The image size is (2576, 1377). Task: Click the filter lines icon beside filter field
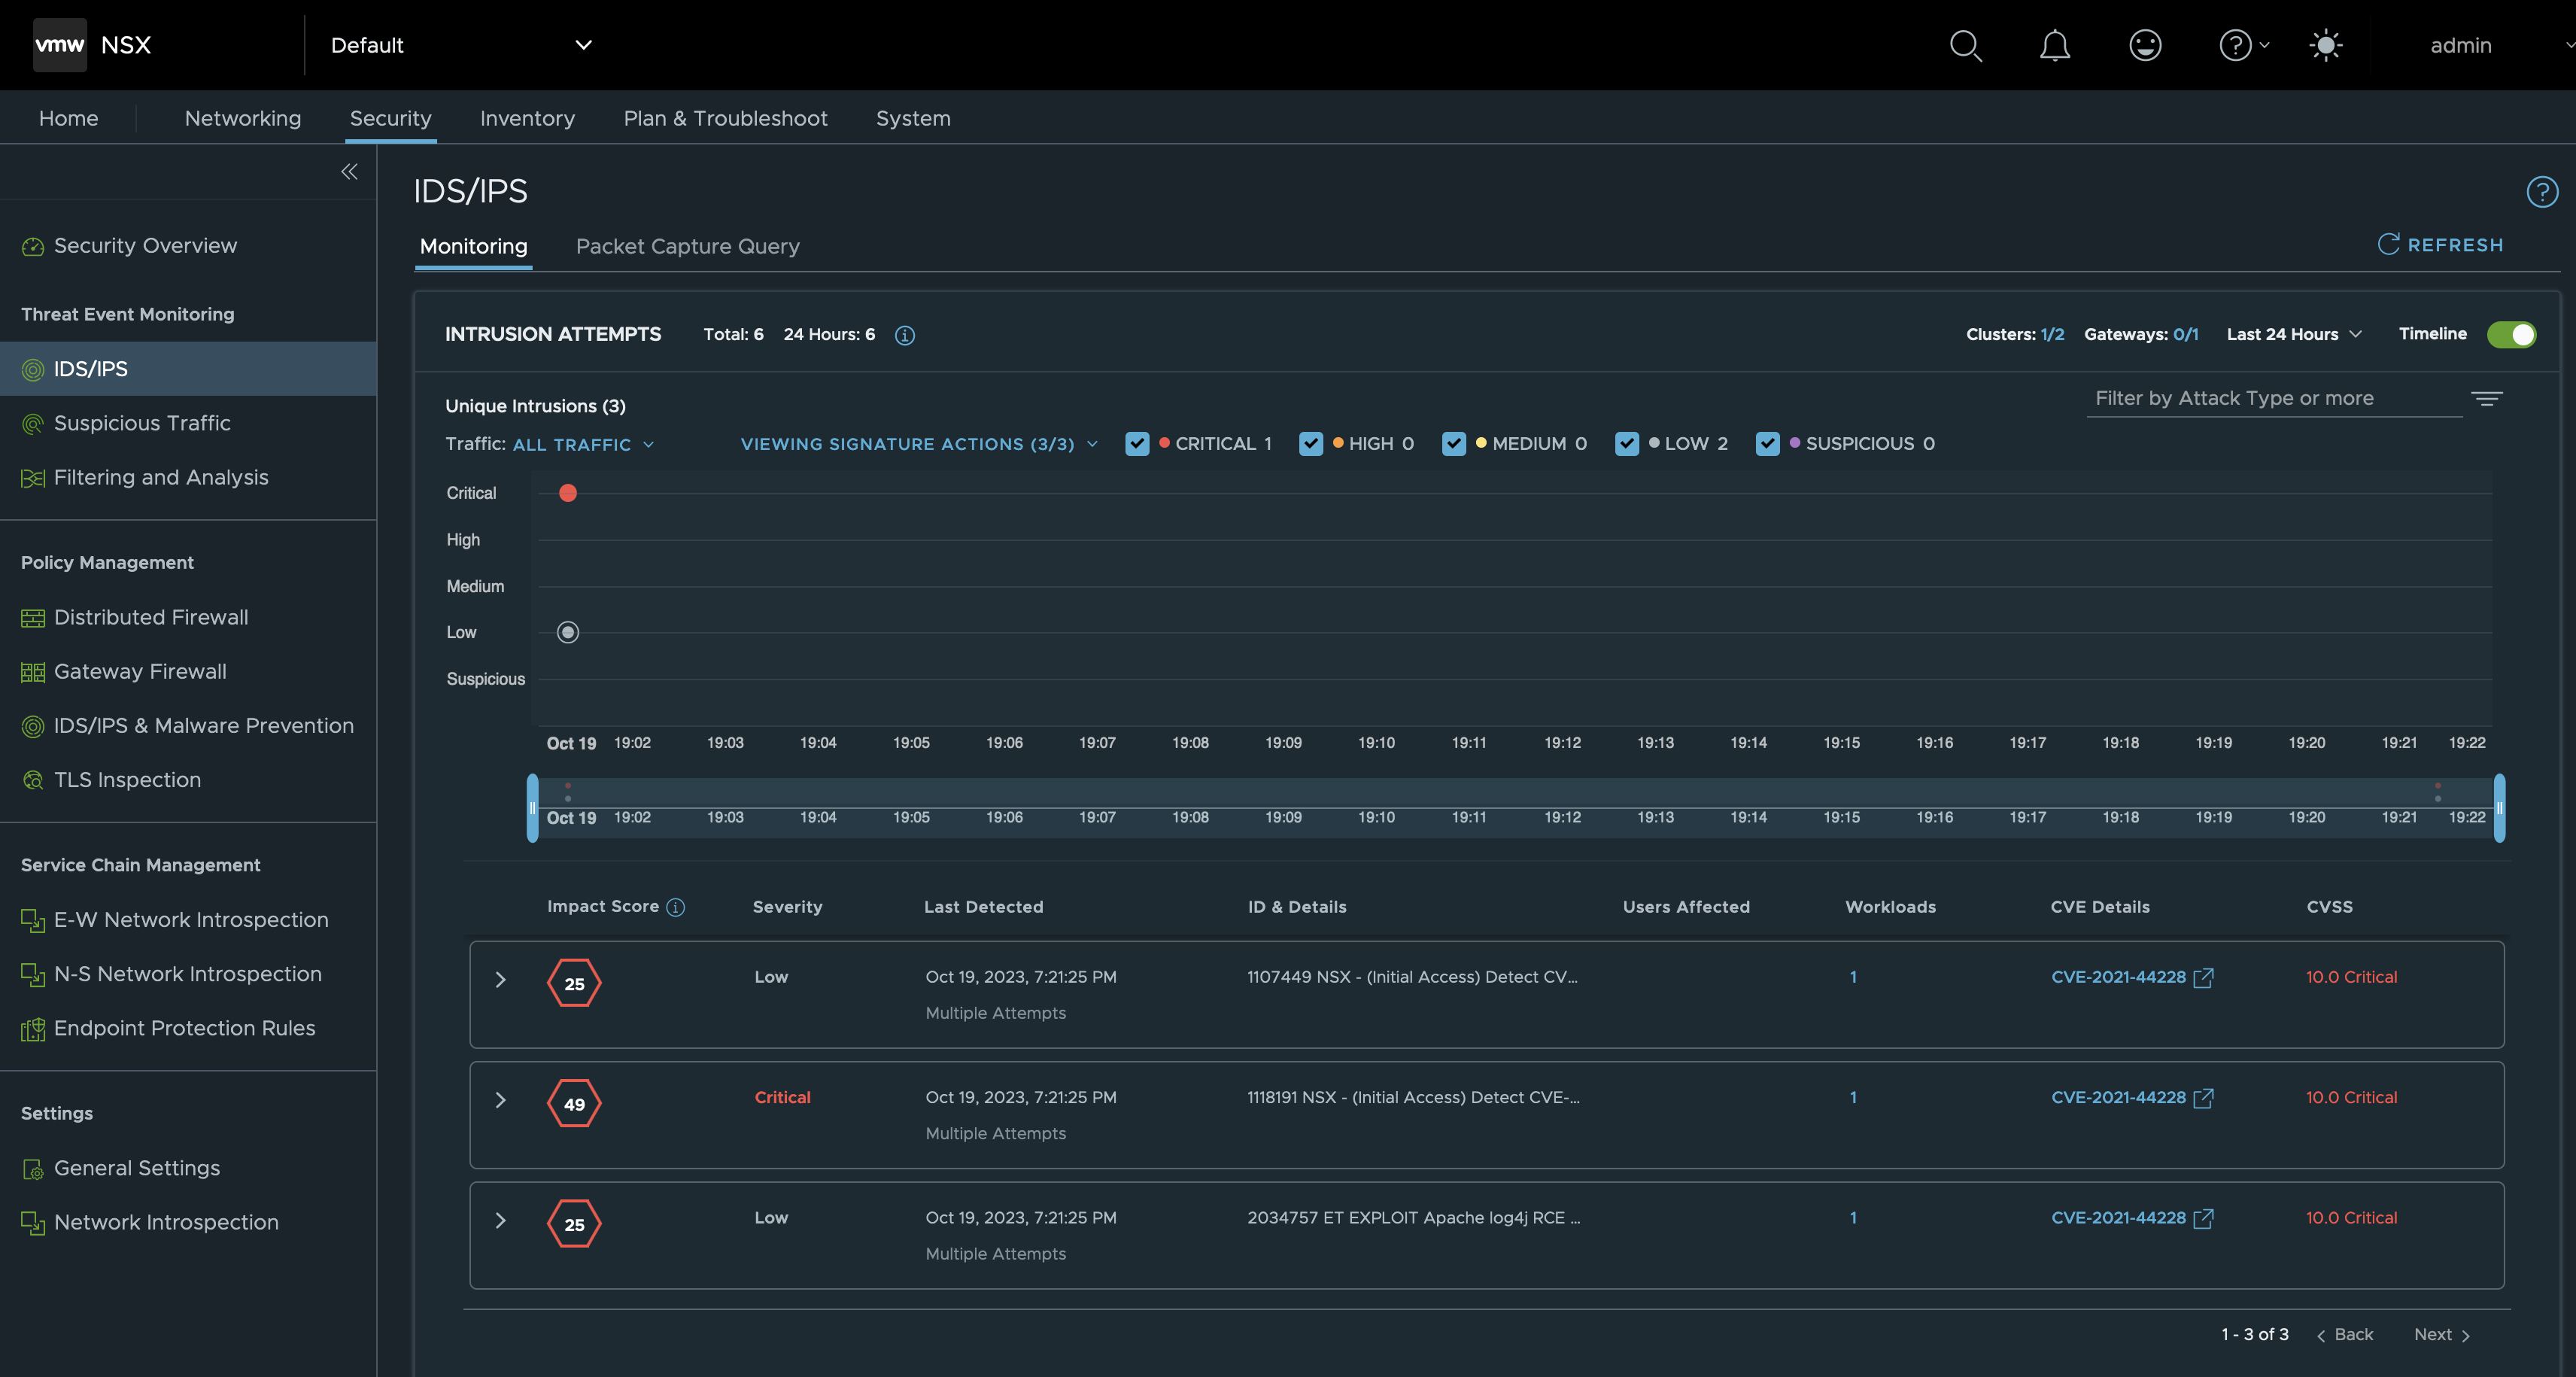2486,399
